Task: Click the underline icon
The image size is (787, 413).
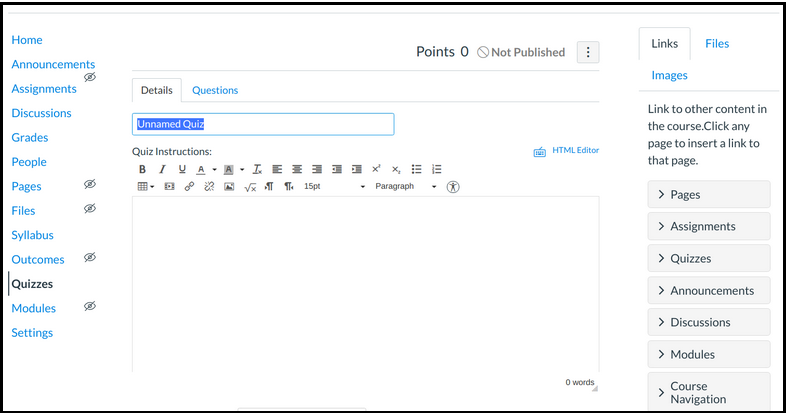Action: (x=182, y=169)
